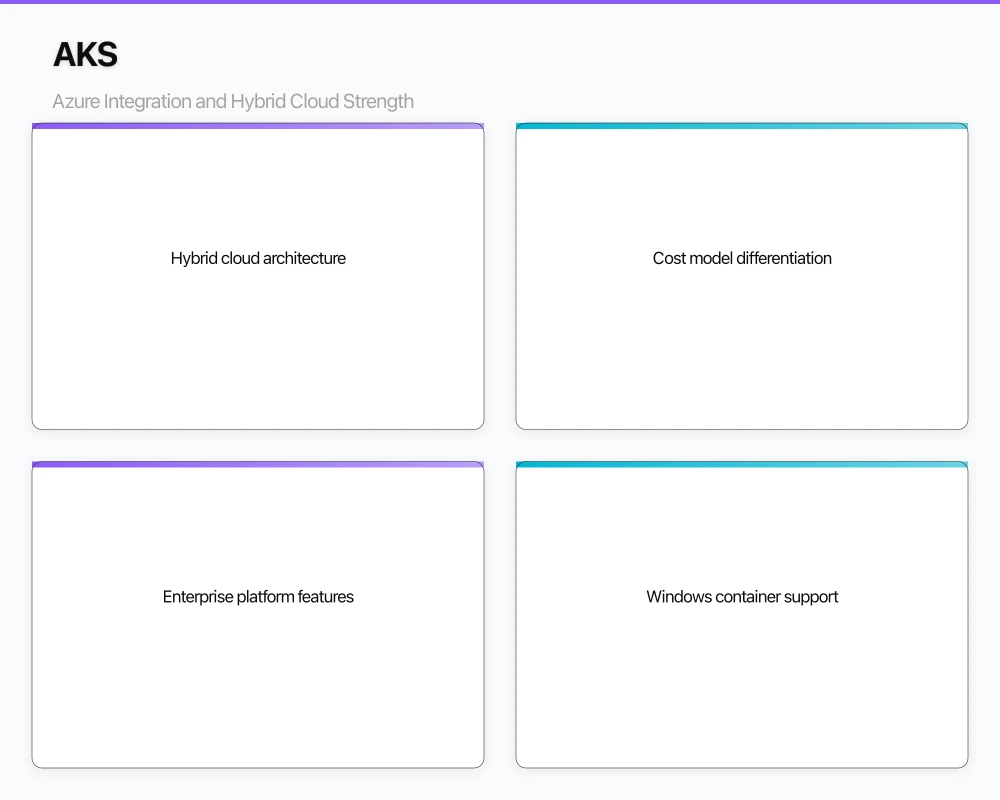Click the Windows container support label text

coord(742,597)
